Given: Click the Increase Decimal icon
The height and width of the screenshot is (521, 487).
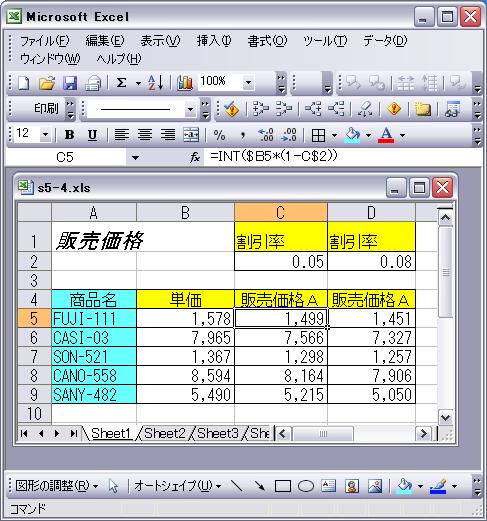Looking at the screenshot, I should [266, 135].
